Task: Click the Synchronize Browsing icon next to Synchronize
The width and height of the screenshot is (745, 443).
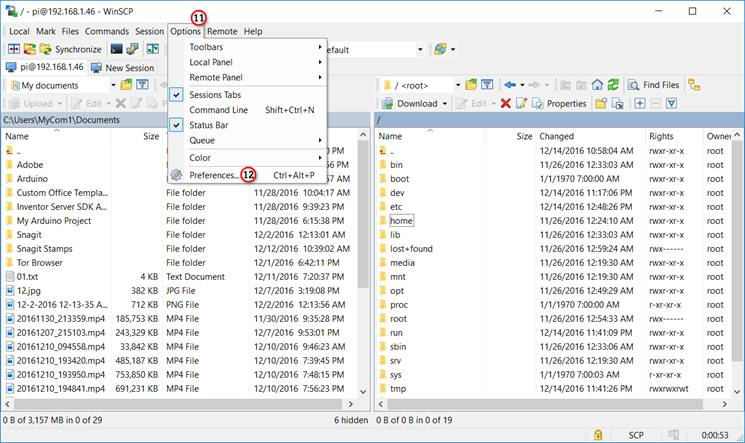Action: [x=29, y=49]
